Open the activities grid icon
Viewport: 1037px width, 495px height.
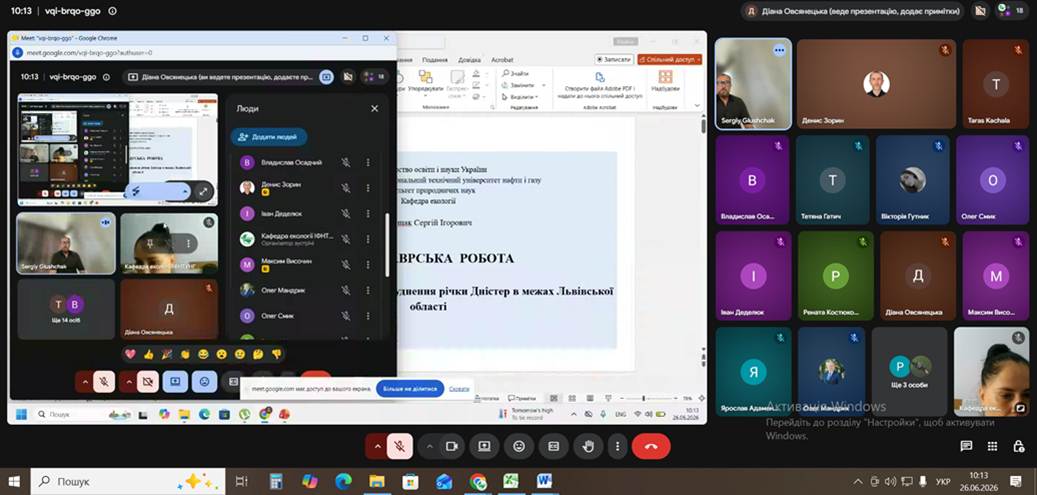(x=992, y=447)
